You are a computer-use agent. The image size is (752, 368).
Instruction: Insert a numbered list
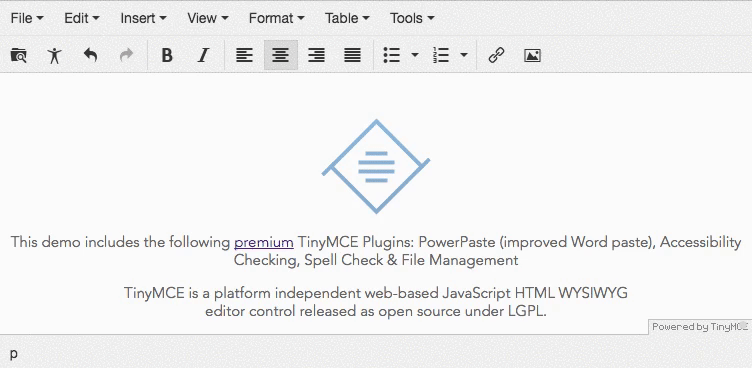click(x=440, y=56)
